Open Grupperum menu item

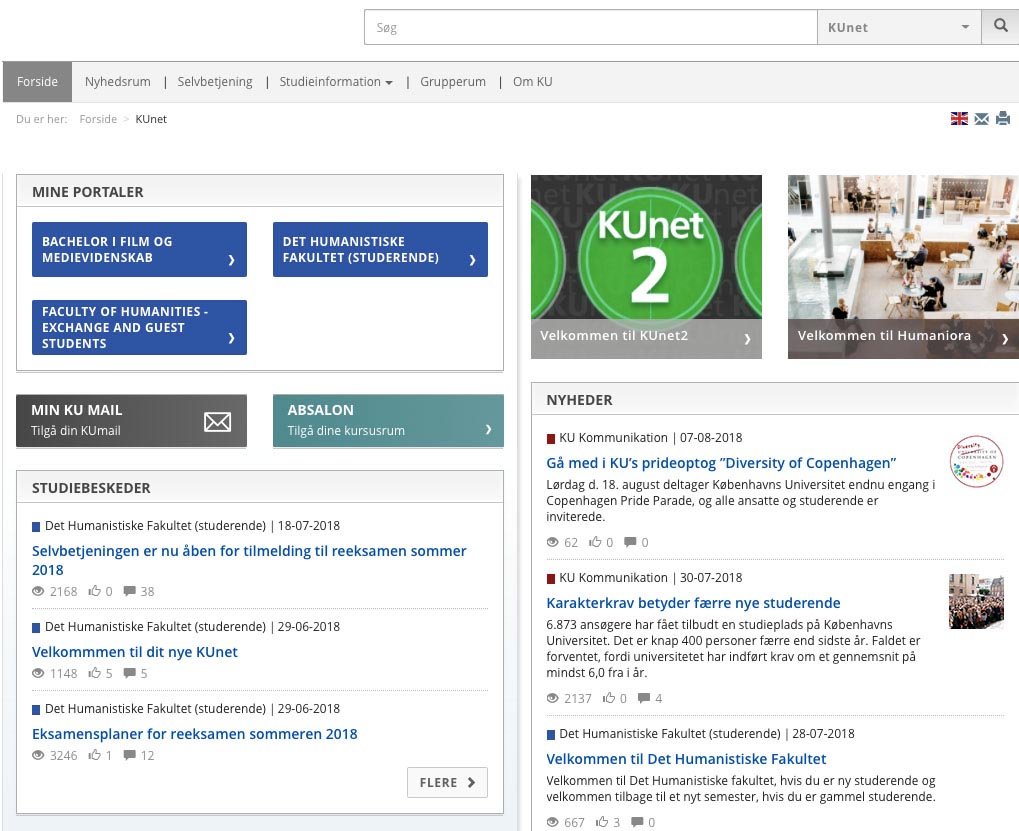453,82
